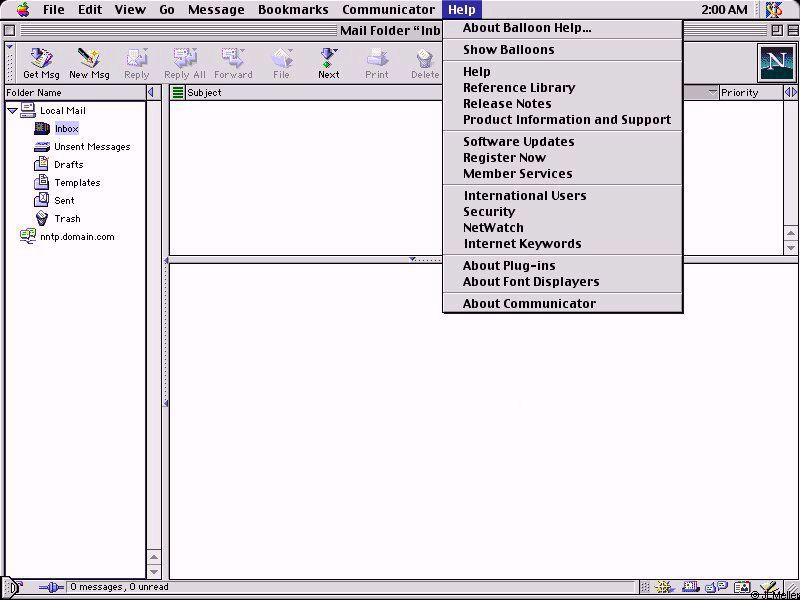Collapse the toolbar with its handle triangle
800x600 pixels.
coord(9,47)
